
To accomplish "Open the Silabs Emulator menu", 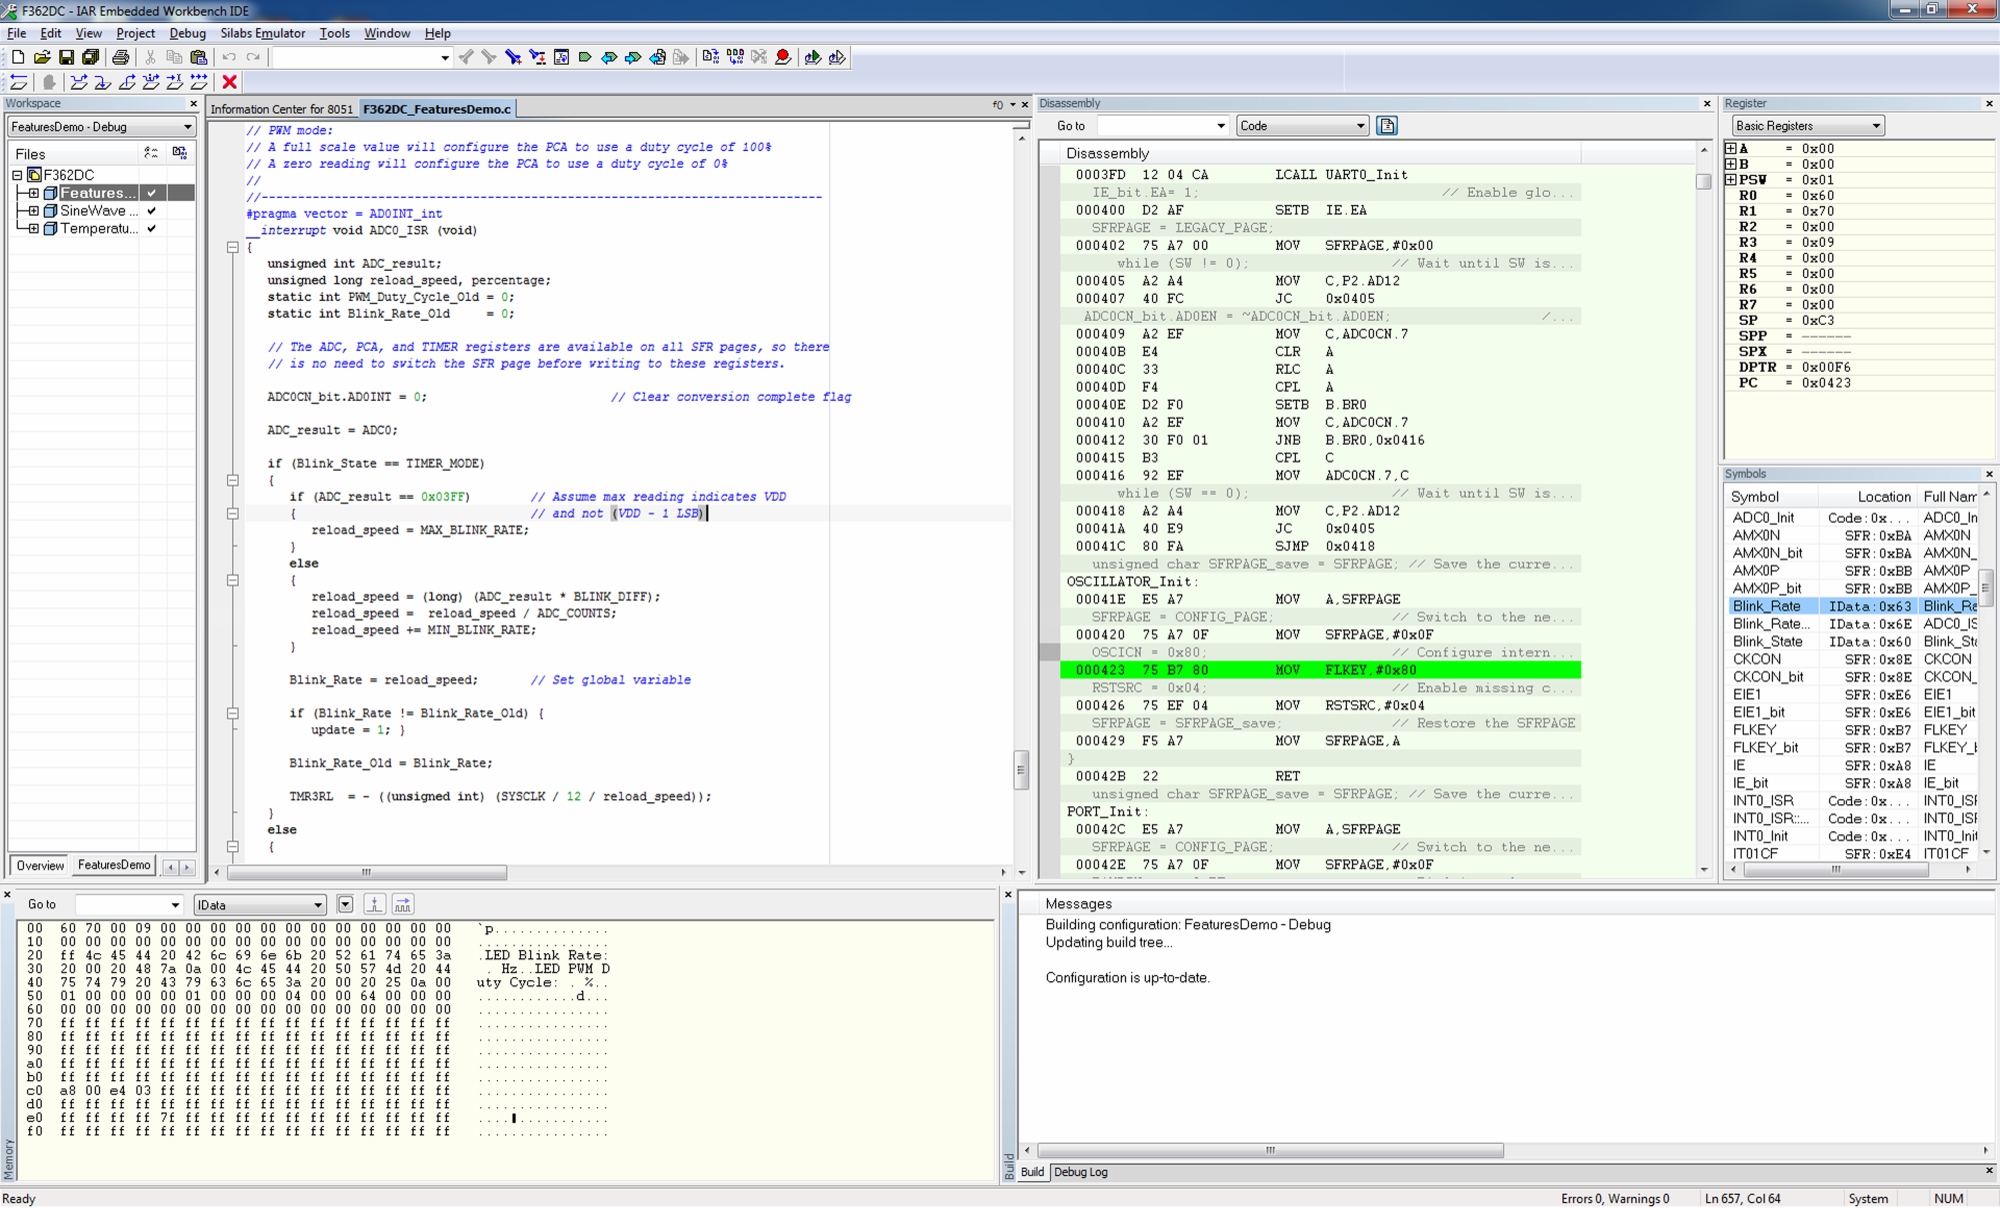I will tap(262, 33).
